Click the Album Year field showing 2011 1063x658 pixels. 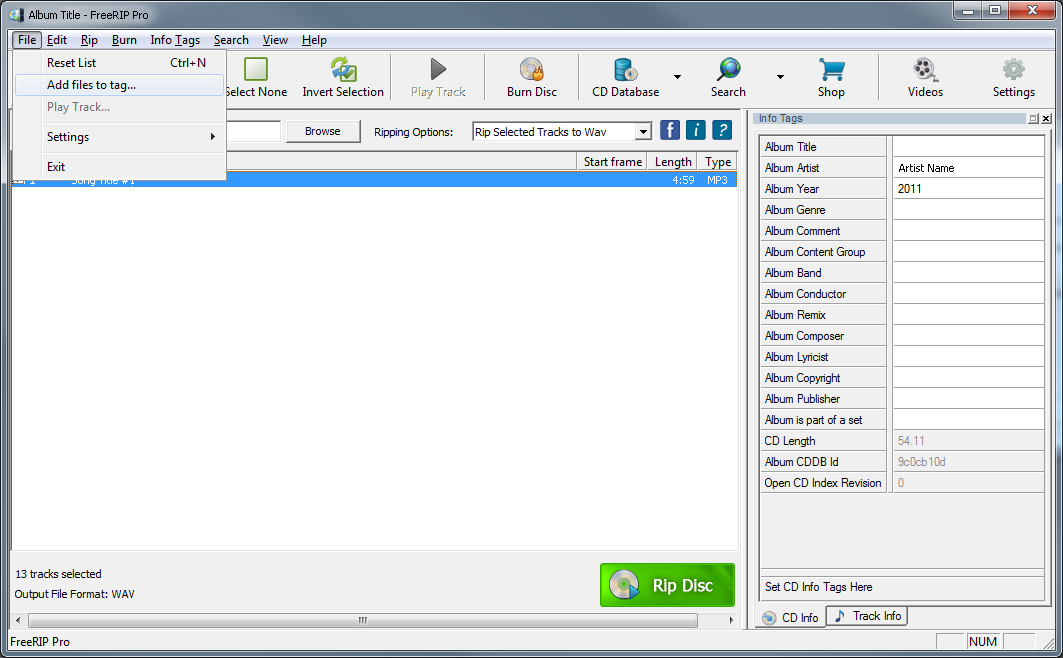[x=968, y=188]
